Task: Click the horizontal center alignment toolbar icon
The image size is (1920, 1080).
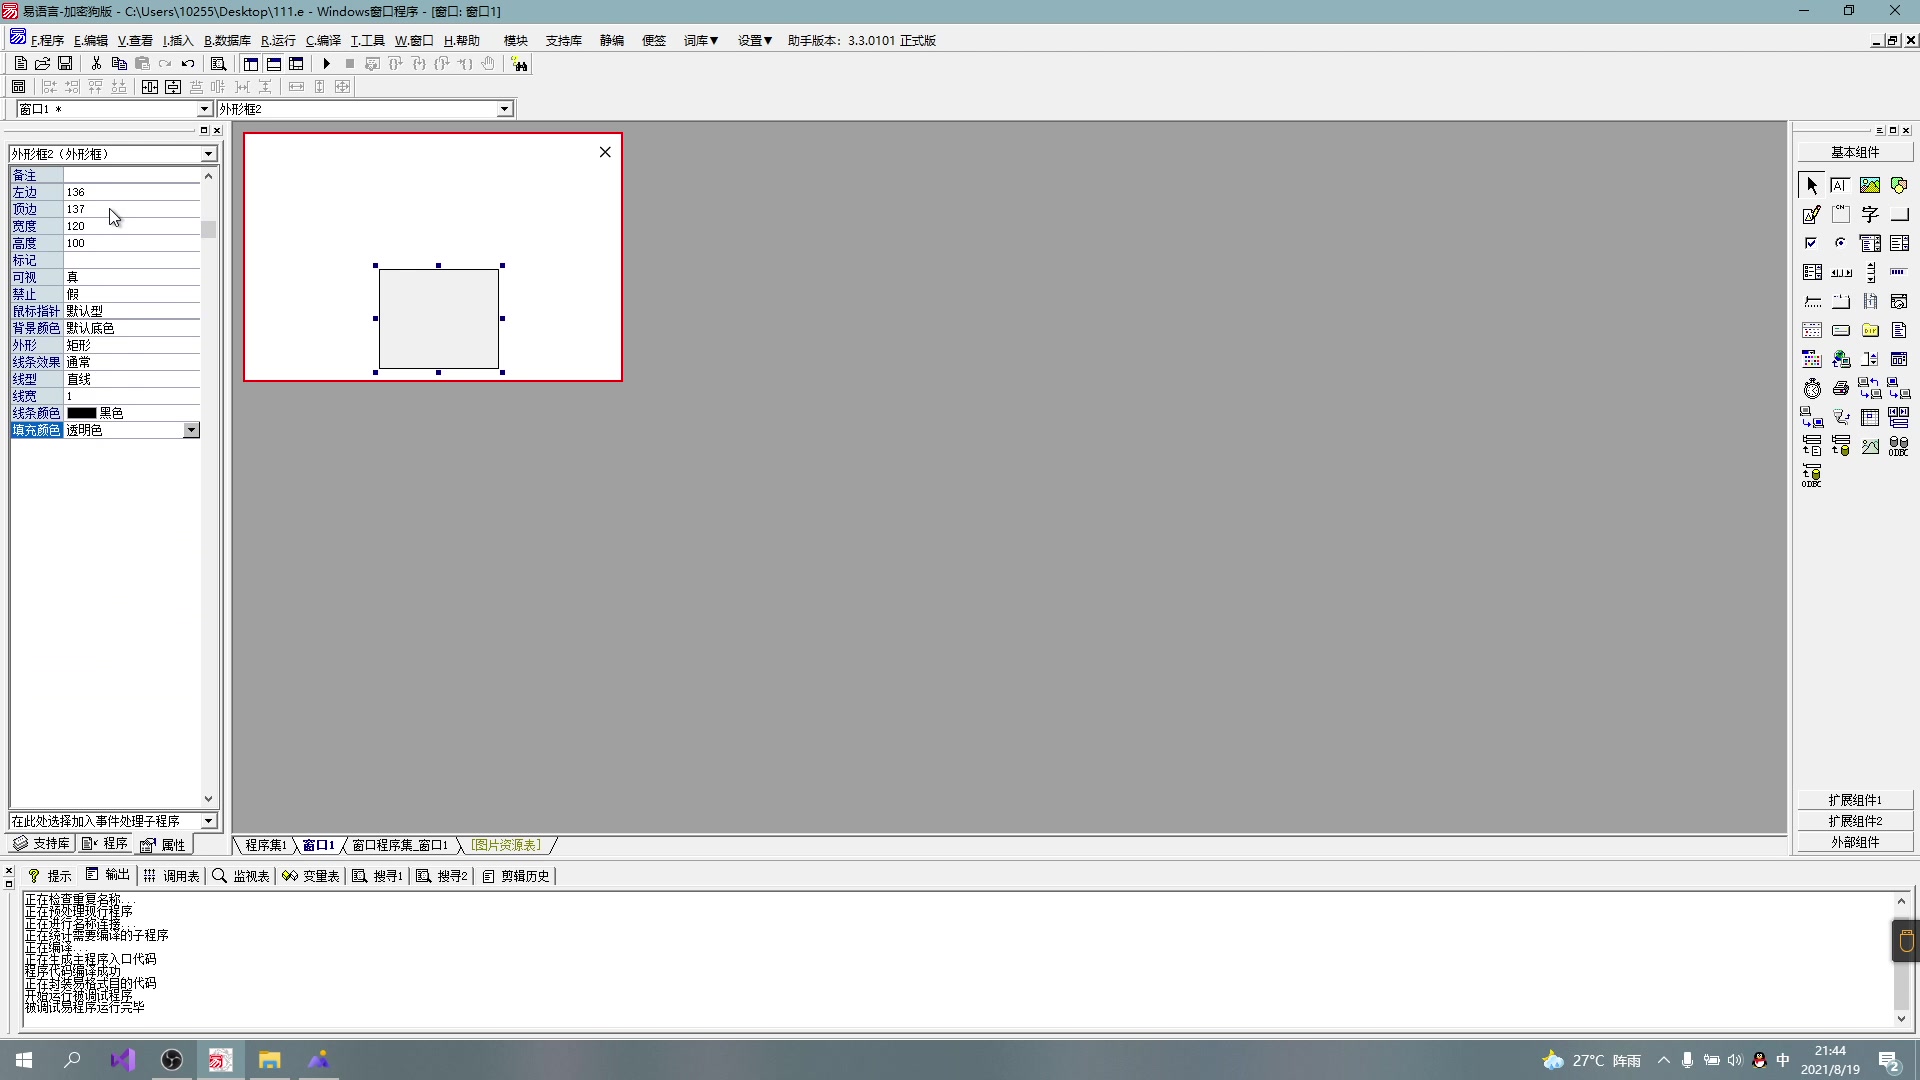Action: click(150, 87)
